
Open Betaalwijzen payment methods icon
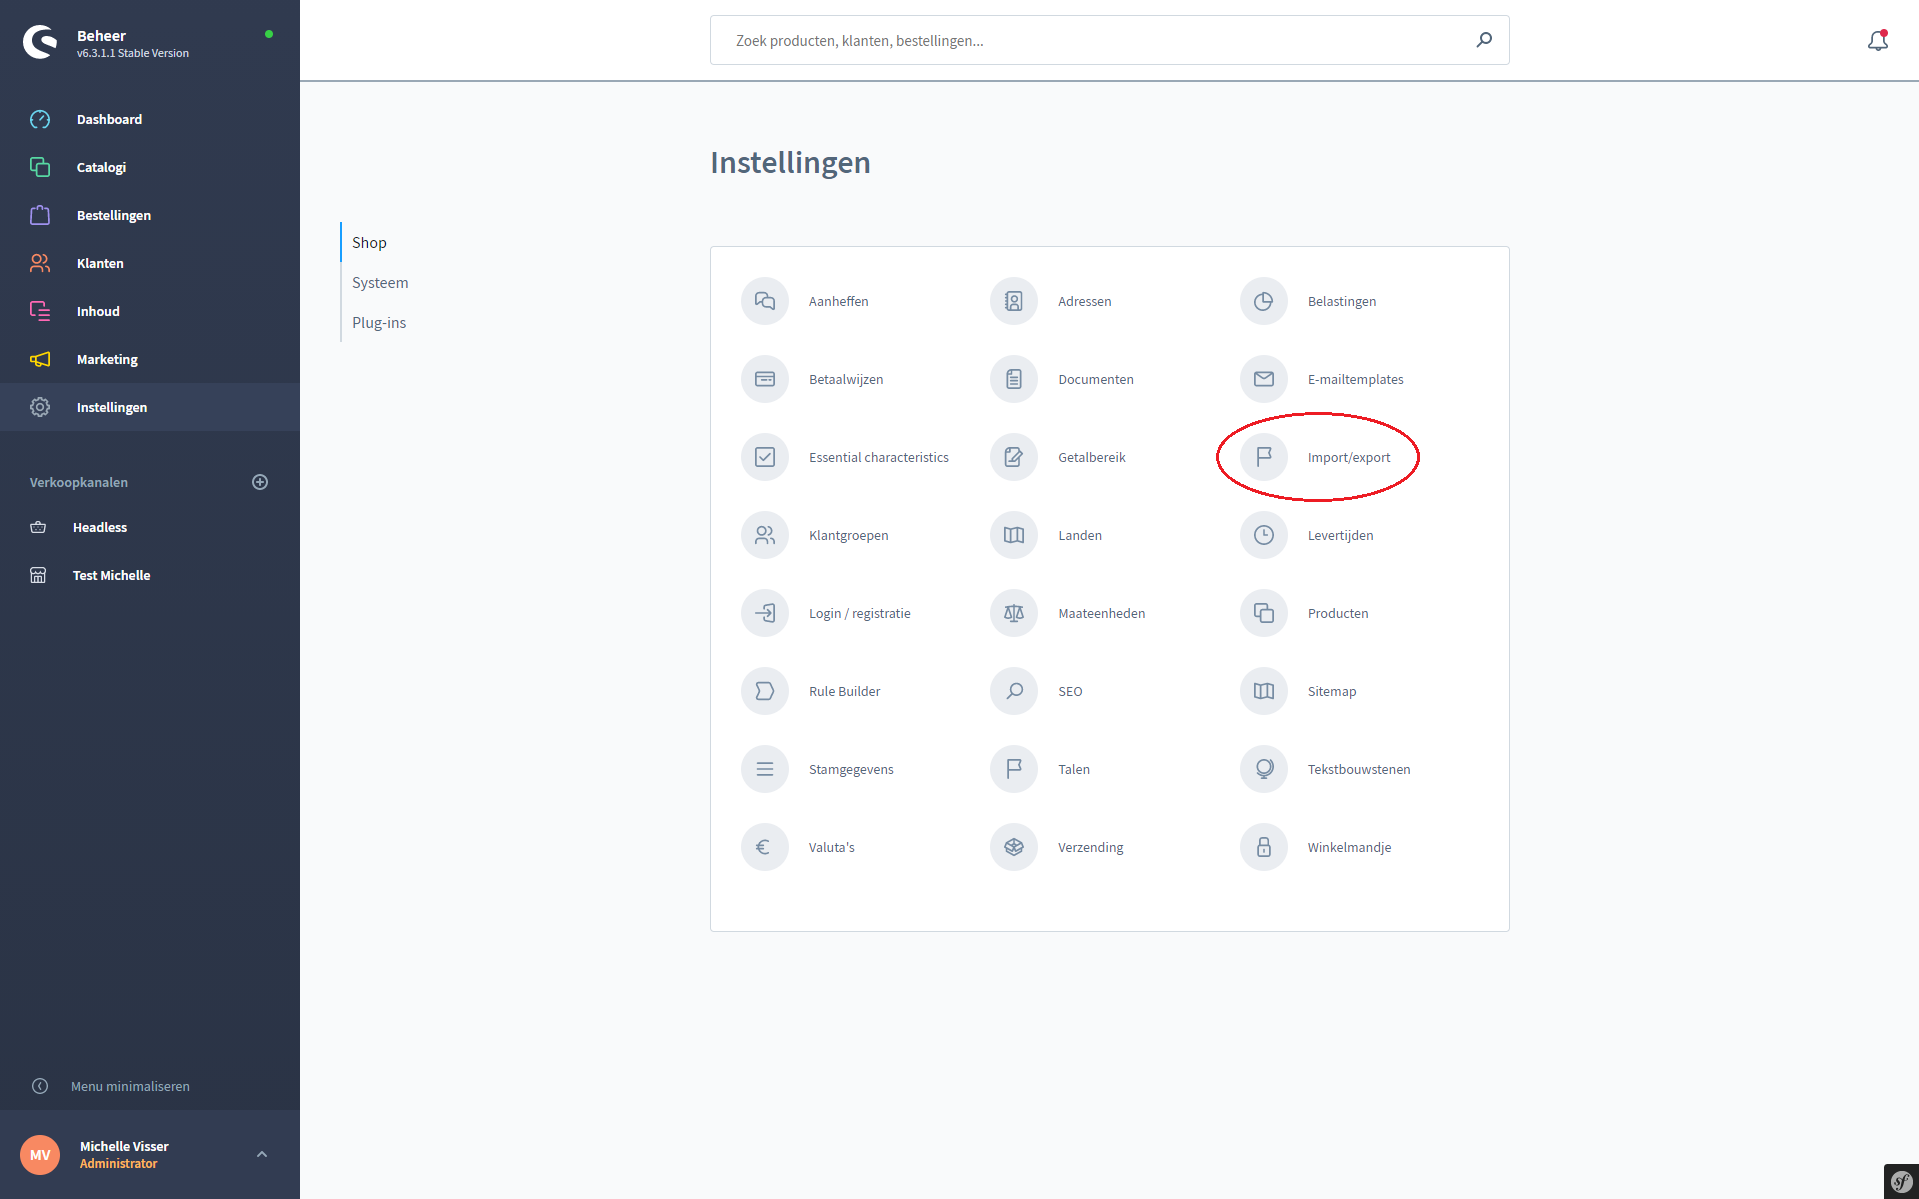(765, 379)
